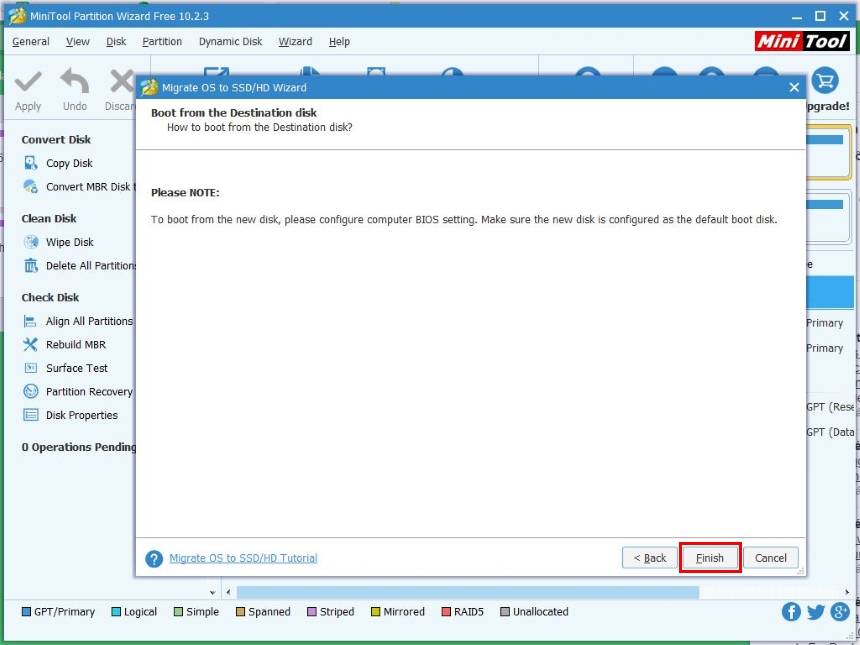Open Disk Properties from Check Disk
Image resolution: width=860 pixels, height=645 pixels.
point(81,415)
